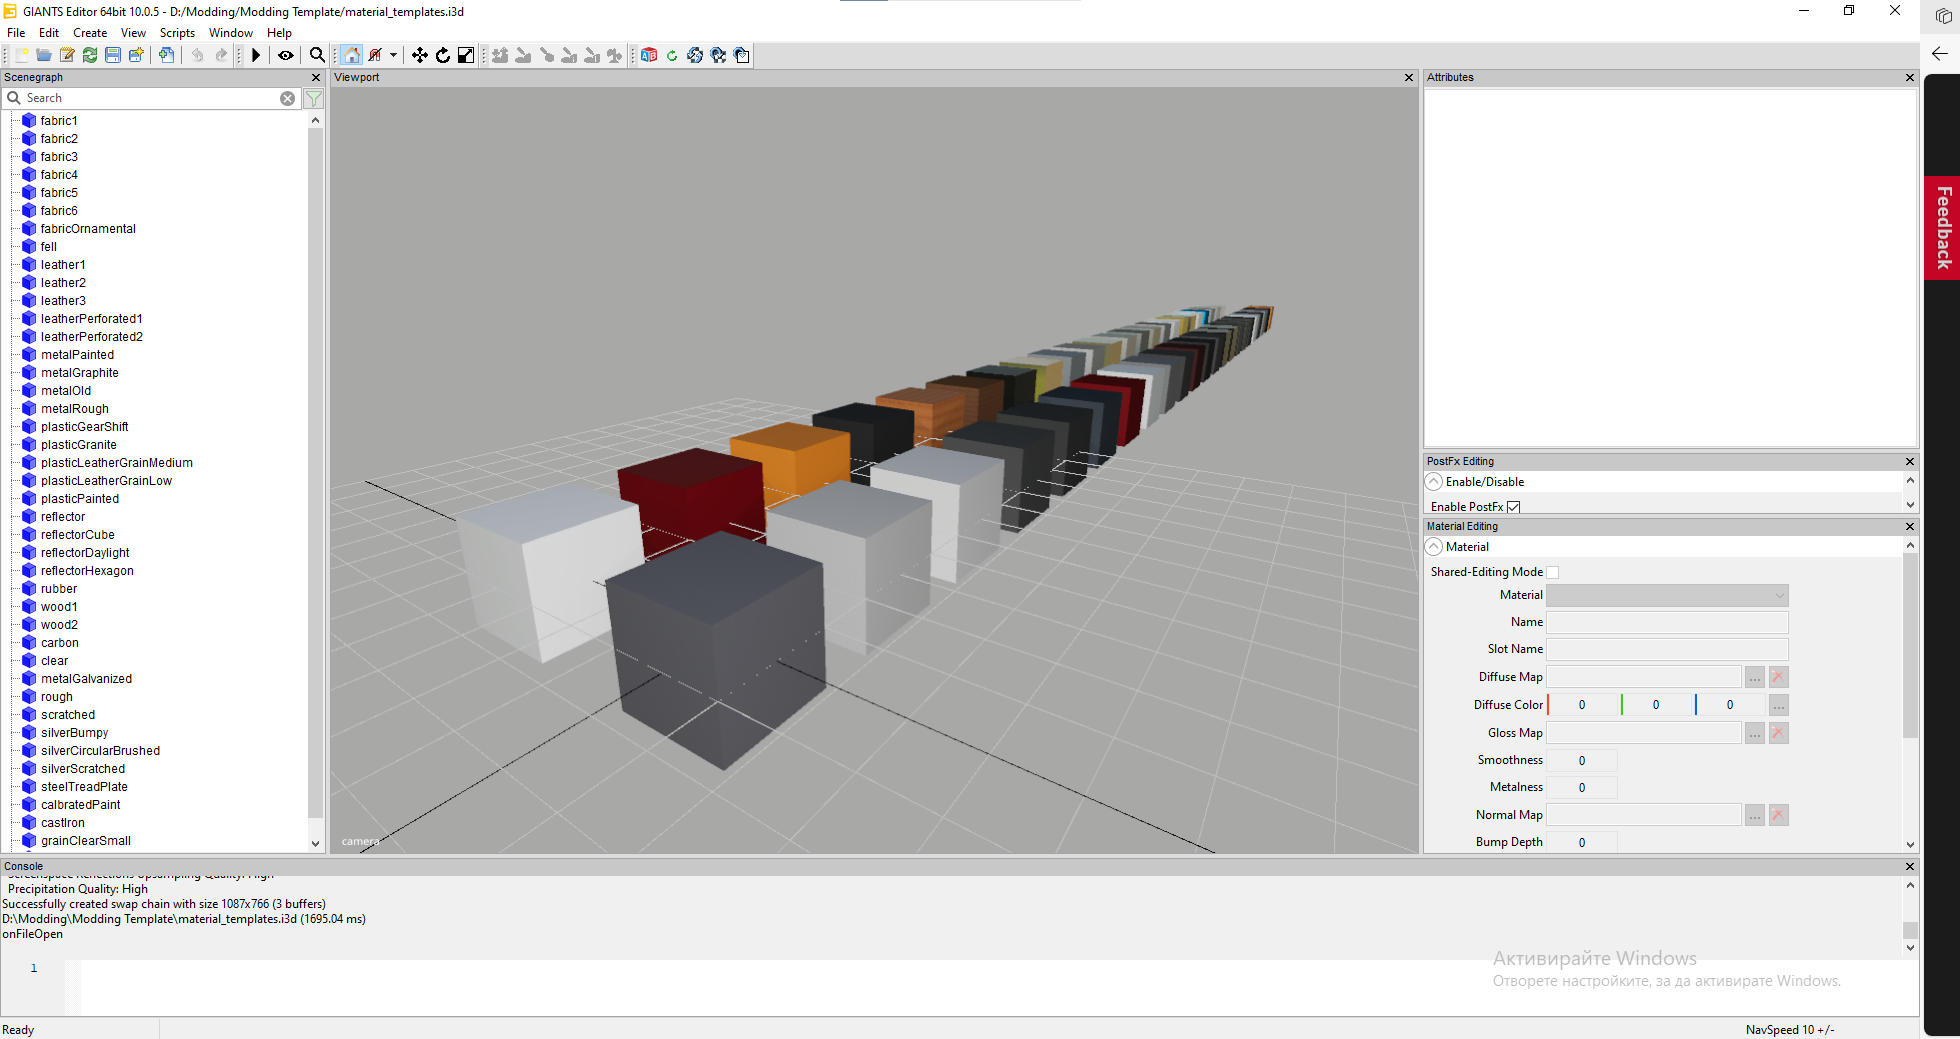Toggle the home camera view button

pos(352,55)
